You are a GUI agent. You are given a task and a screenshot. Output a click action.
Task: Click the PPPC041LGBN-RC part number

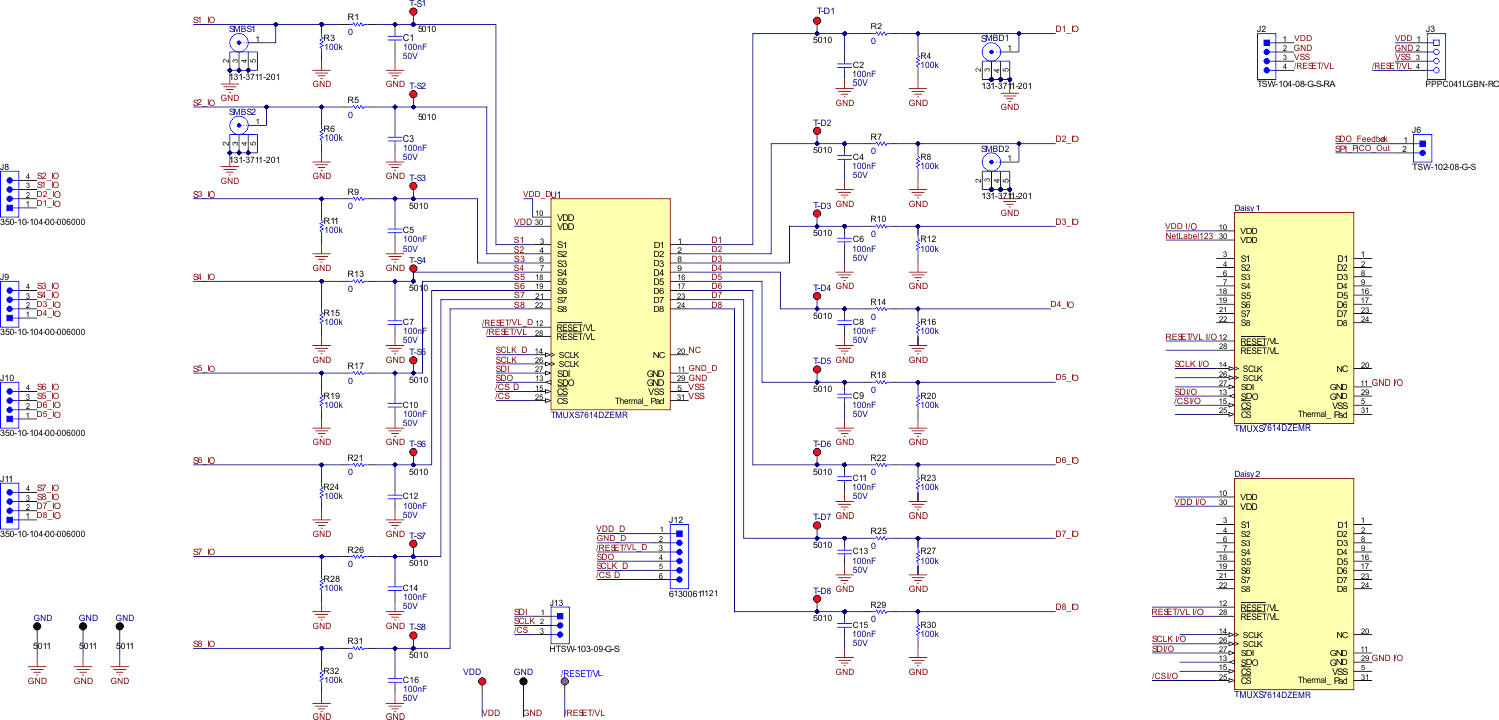point(1463,84)
